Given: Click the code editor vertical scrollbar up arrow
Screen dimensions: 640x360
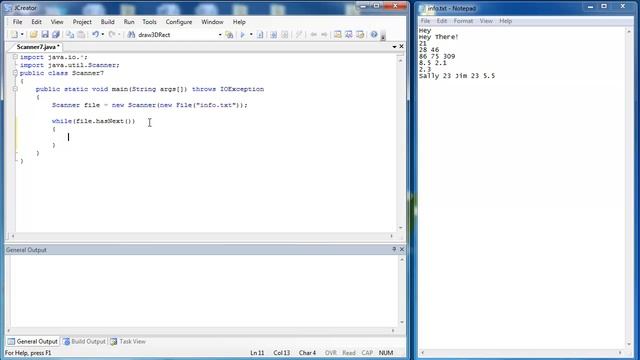Looking at the screenshot, I should coord(400,60).
